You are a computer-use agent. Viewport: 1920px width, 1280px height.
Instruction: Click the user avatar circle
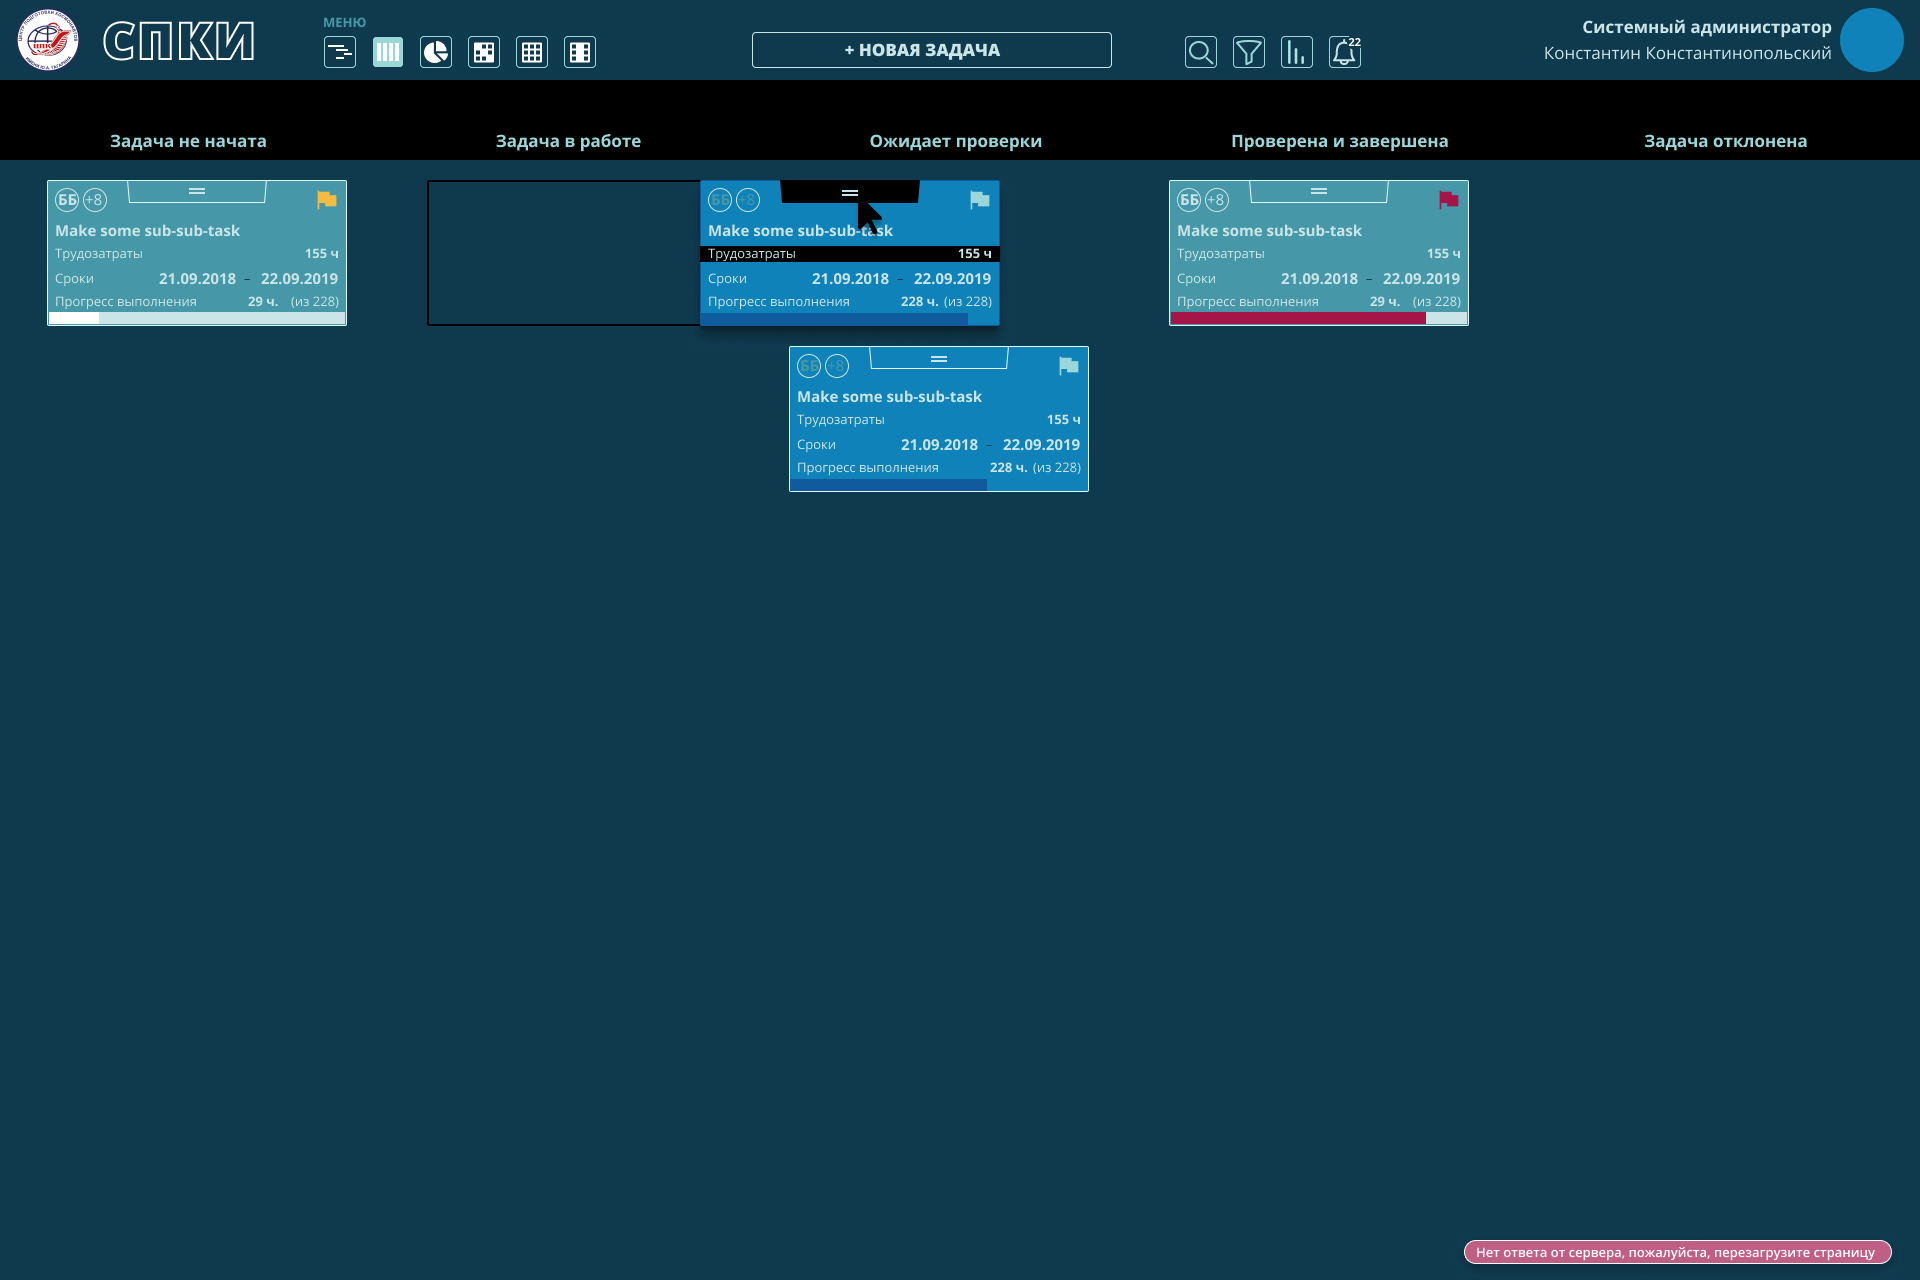point(1872,40)
